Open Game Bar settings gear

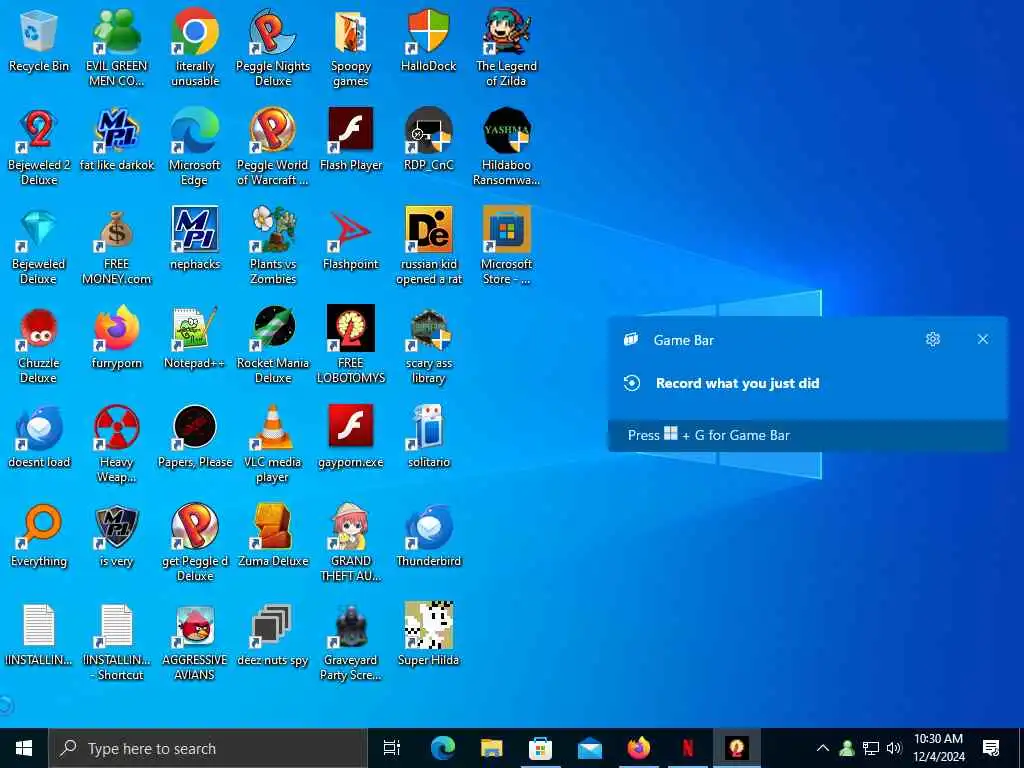(x=933, y=339)
